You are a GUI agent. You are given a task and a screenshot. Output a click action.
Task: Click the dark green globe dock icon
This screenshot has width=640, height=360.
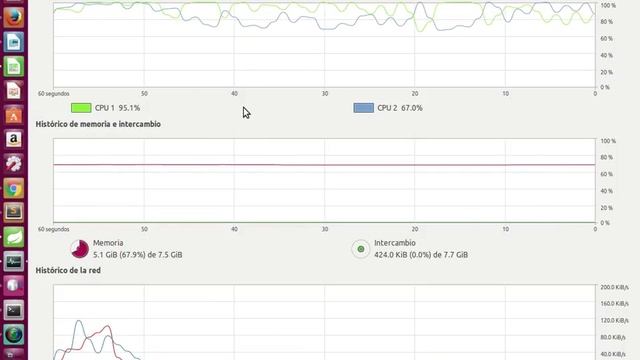pyautogui.click(x=13, y=335)
